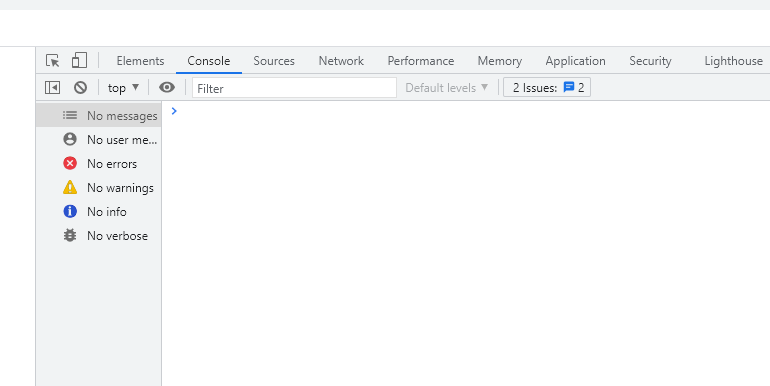The image size is (770, 386).
Task: Toggle the device toolbar icon
Action: [x=79, y=60]
